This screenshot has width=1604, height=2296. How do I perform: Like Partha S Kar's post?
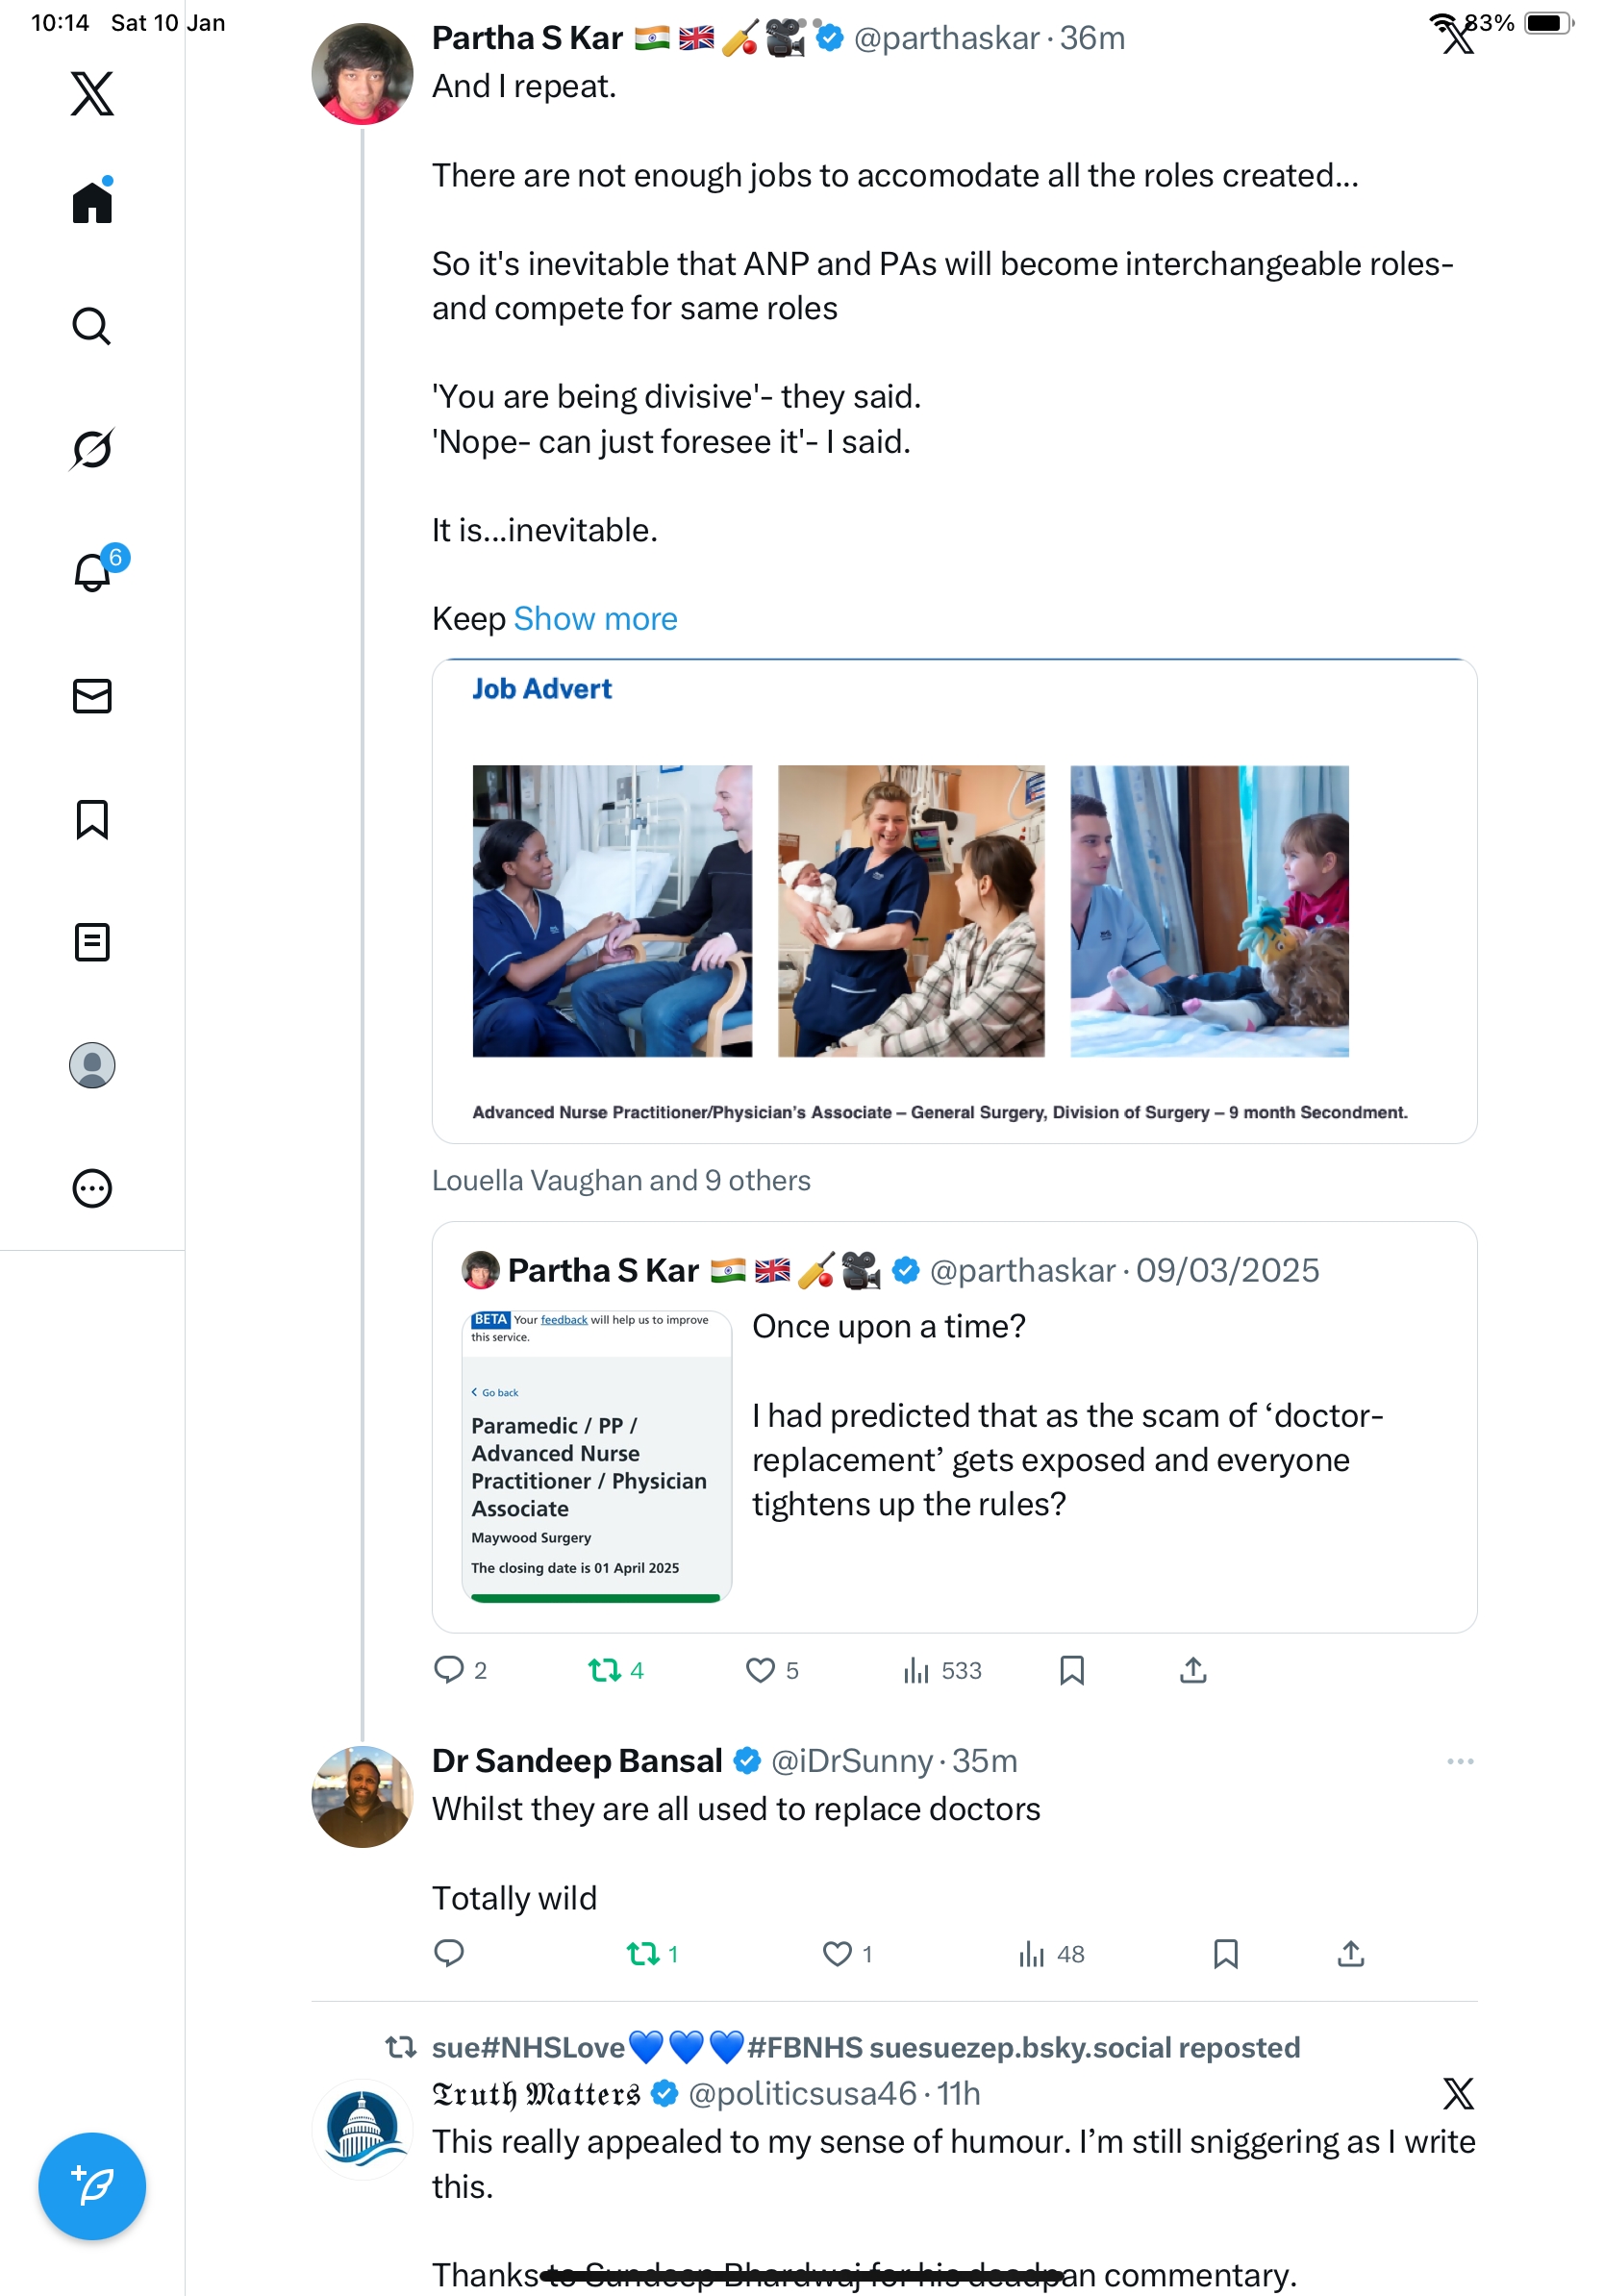click(x=760, y=1670)
